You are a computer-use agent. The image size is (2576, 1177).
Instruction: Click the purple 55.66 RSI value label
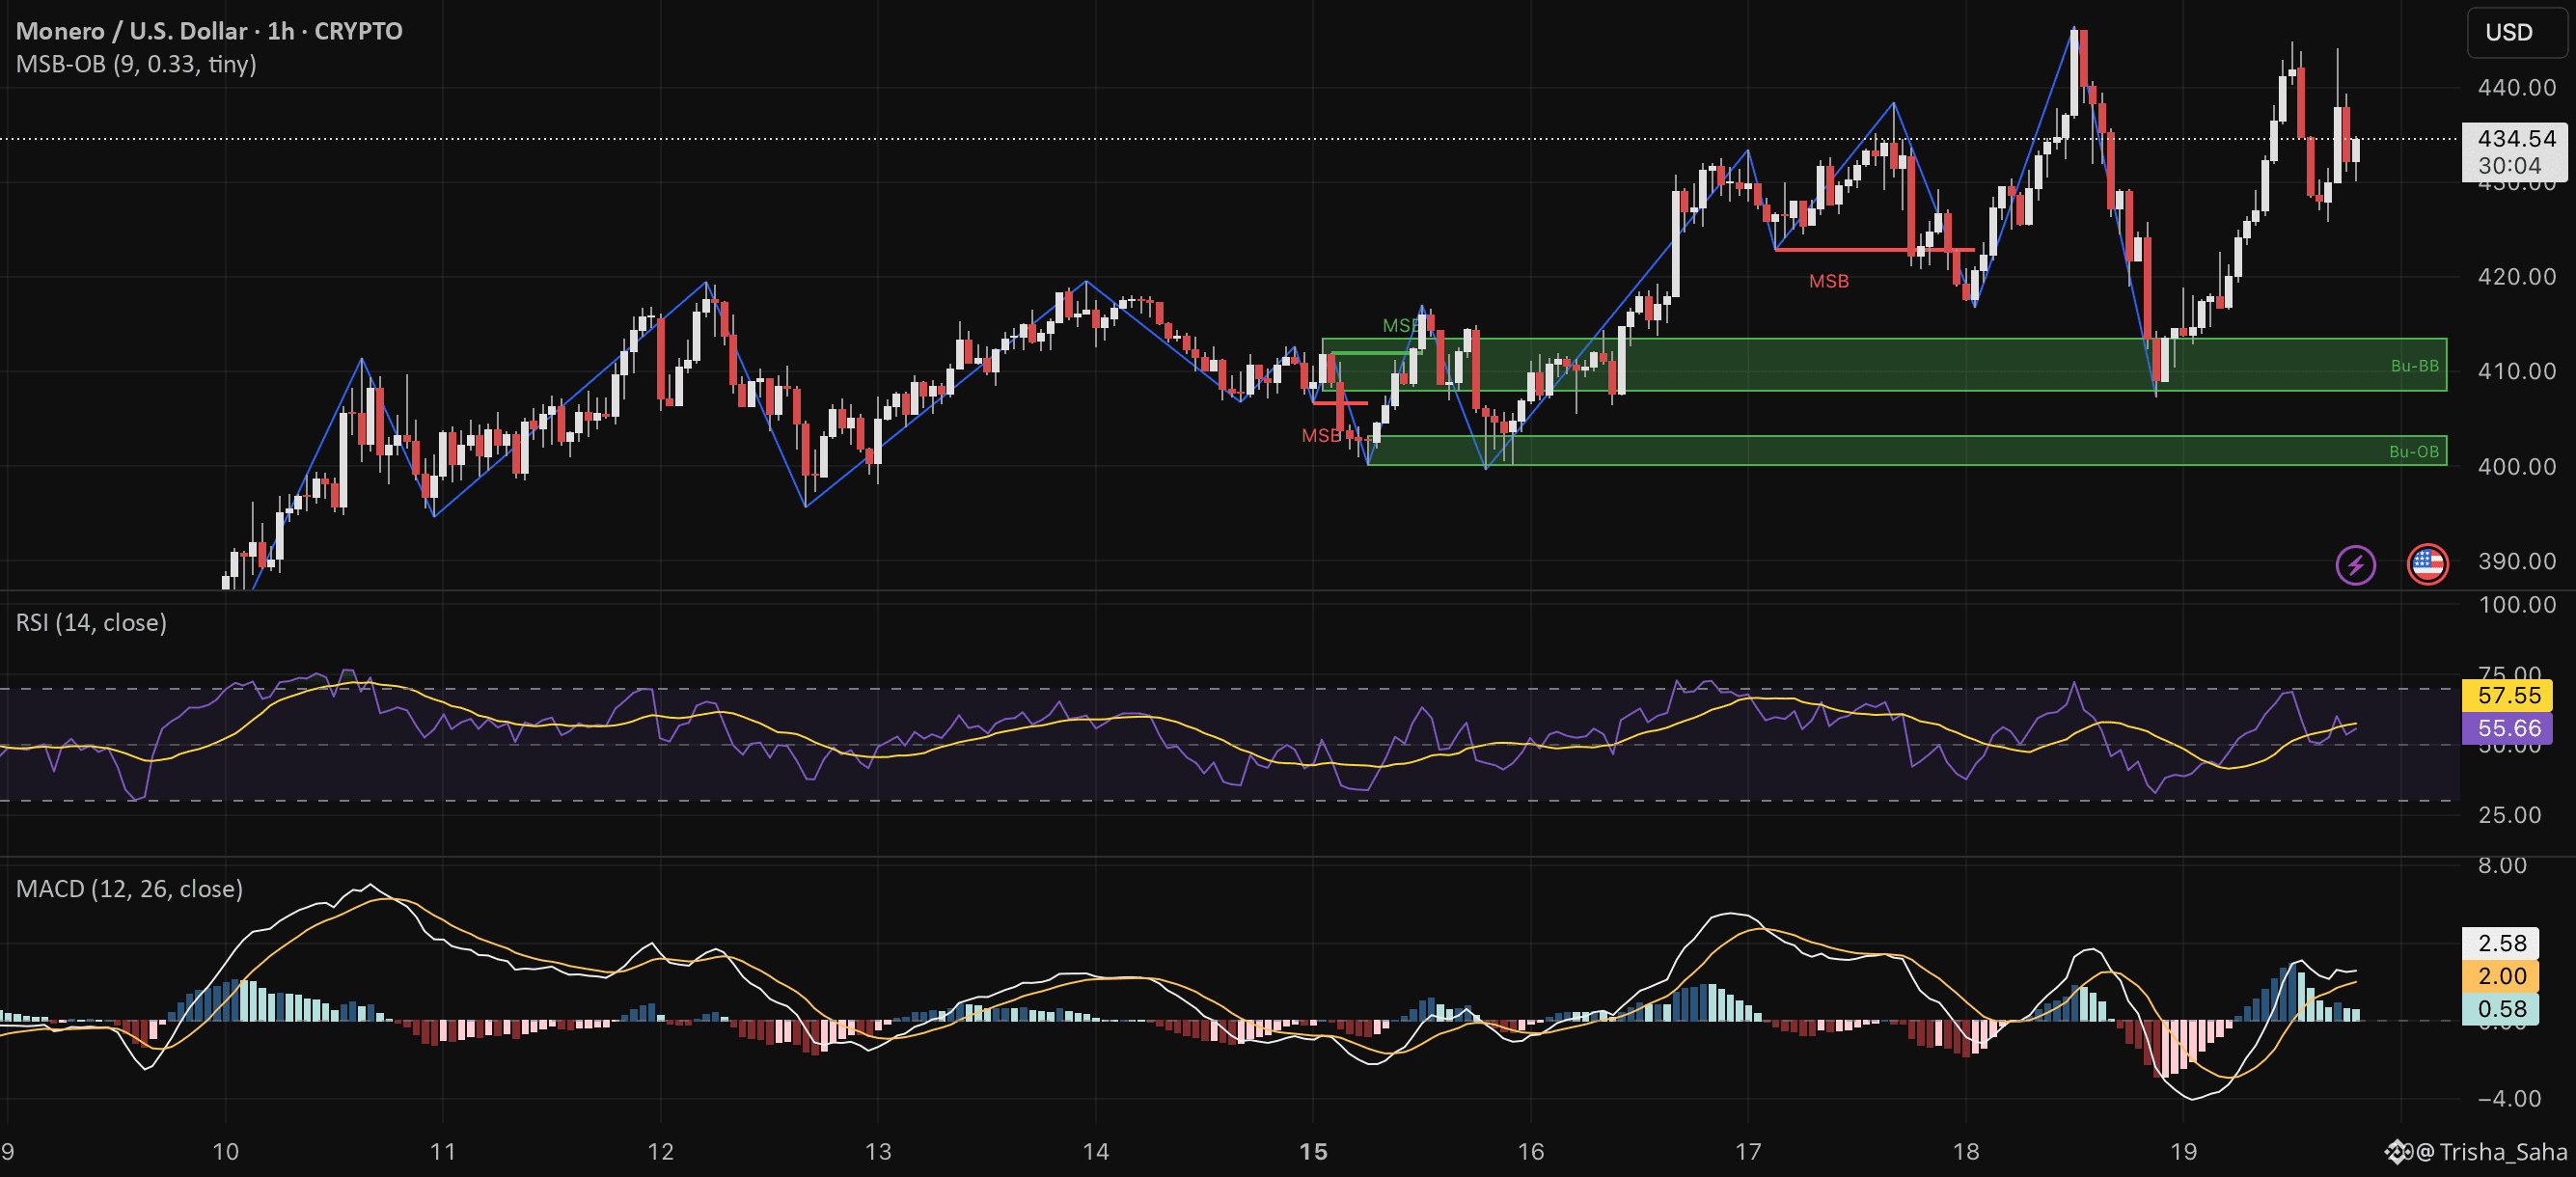(2508, 728)
